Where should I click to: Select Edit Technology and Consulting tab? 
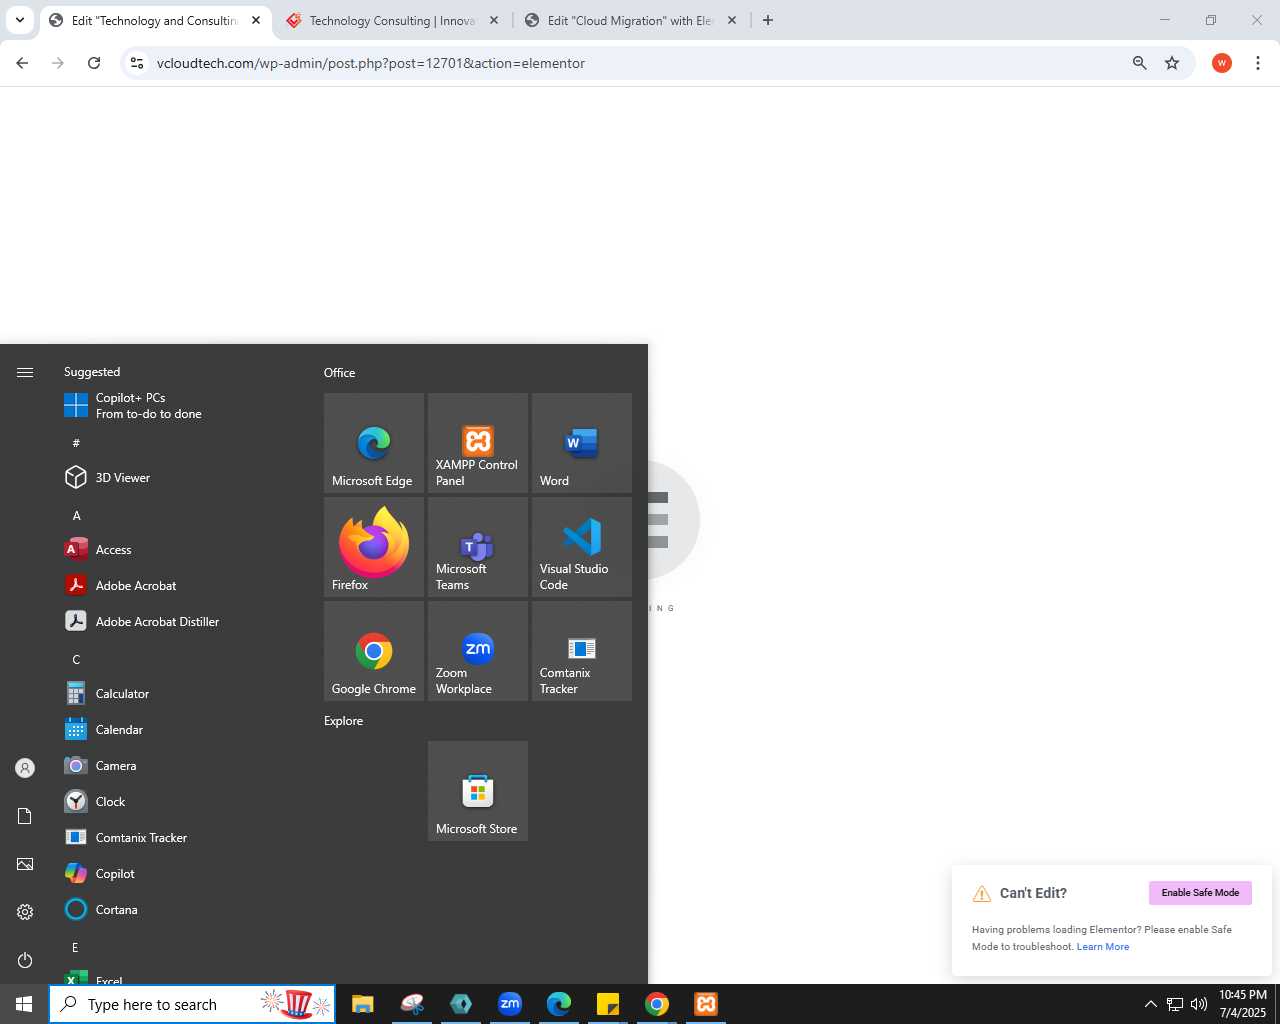coord(155,20)
